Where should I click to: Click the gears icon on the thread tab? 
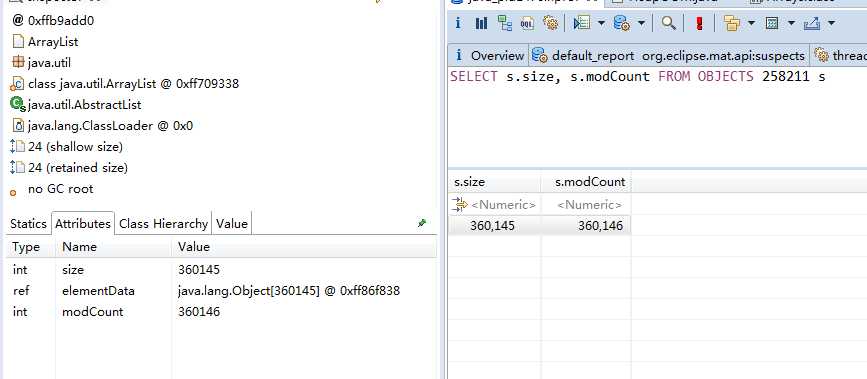pos(822,55)
